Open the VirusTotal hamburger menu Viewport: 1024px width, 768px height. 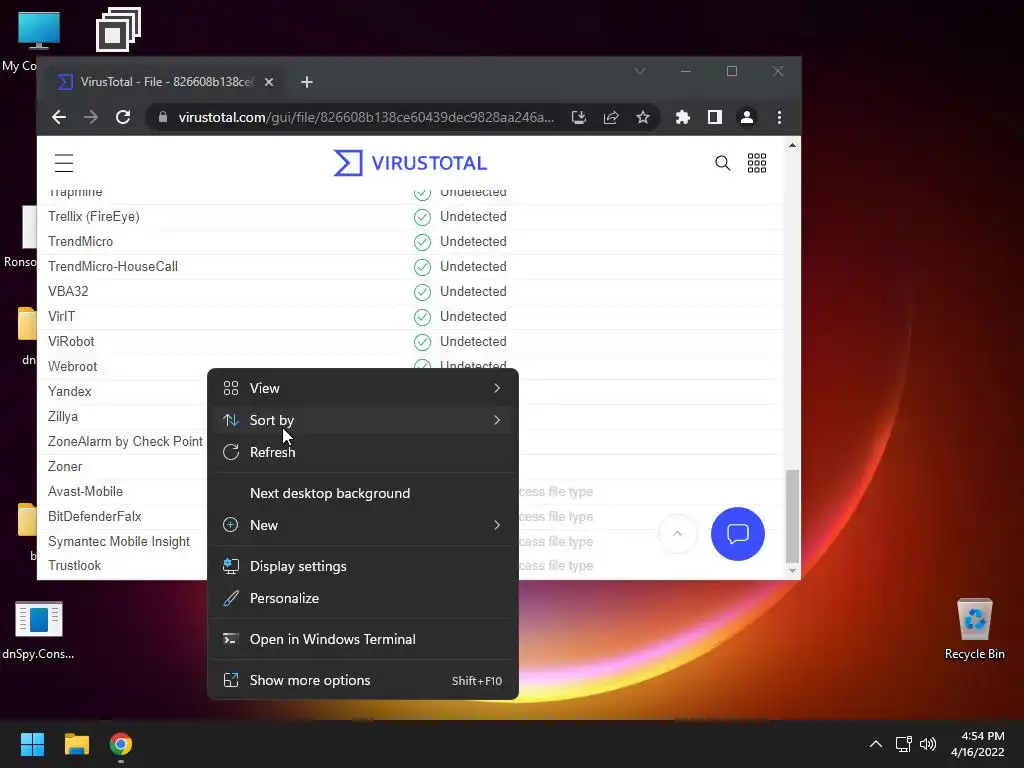click(x=64, y=163)
